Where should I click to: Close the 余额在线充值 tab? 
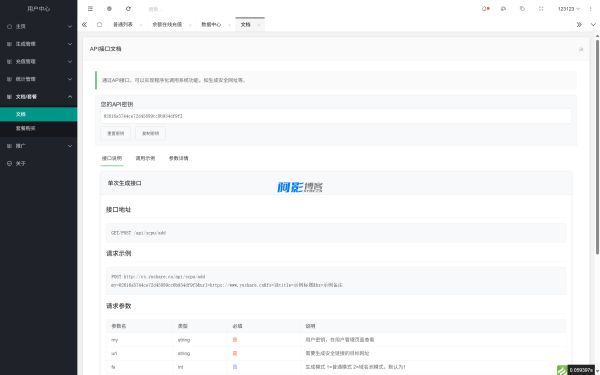pos(190,25)
